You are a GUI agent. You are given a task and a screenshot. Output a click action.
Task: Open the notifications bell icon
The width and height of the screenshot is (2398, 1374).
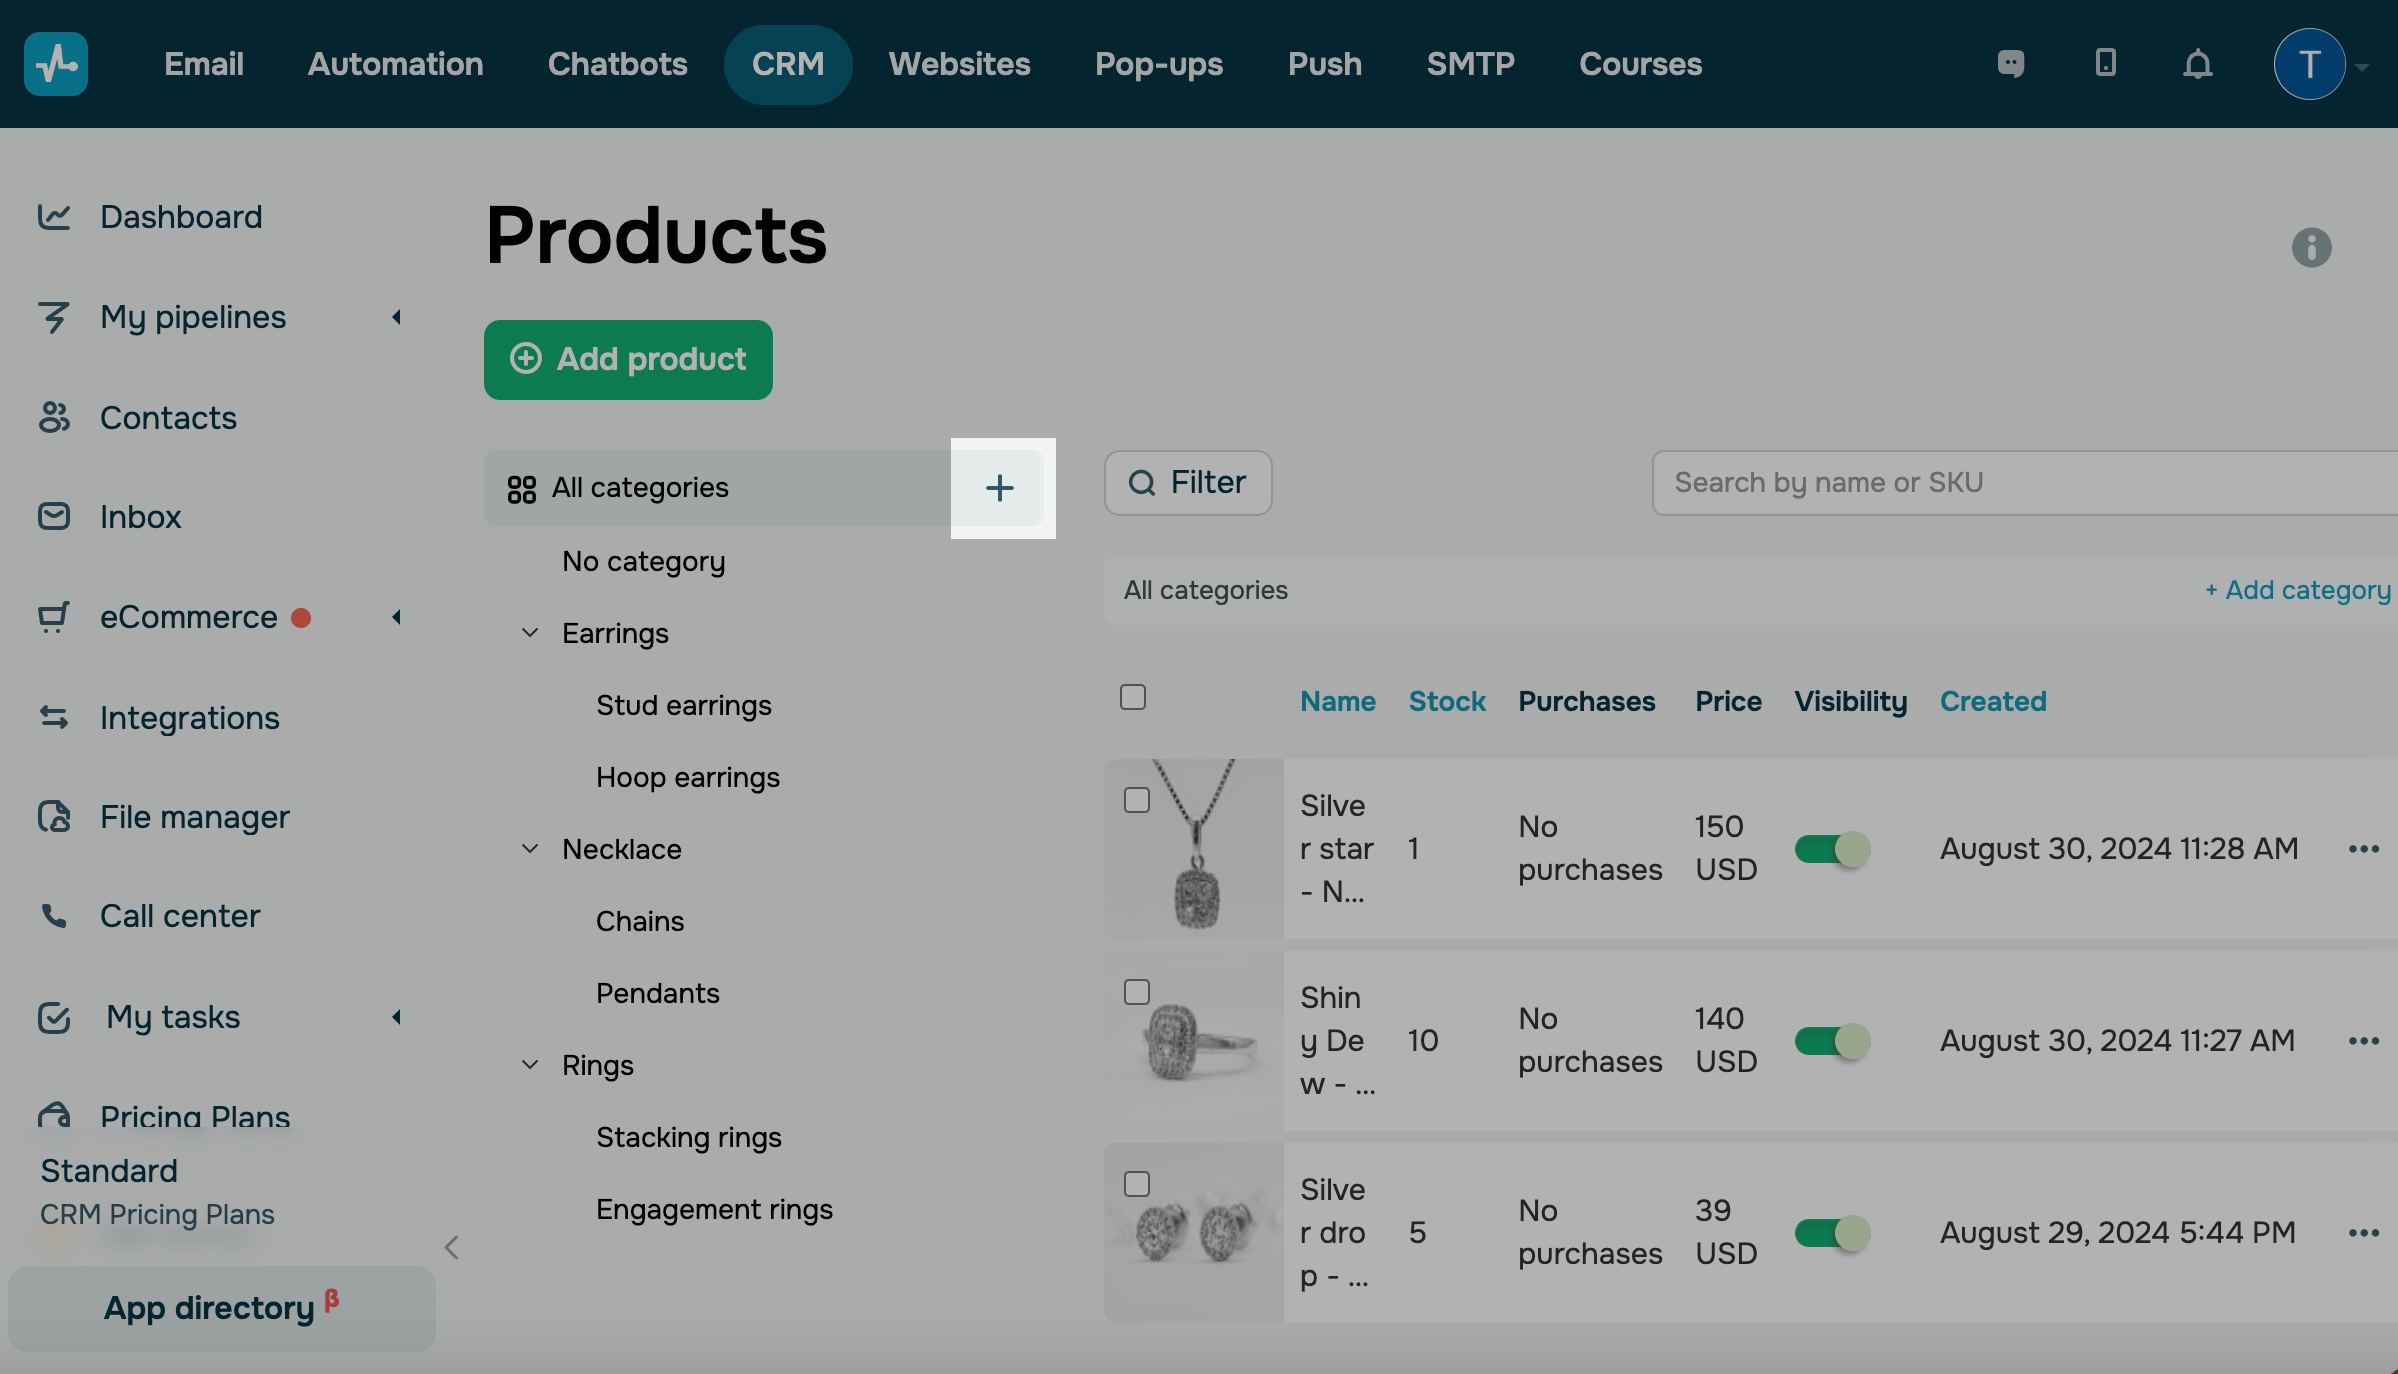click(x=2197, y=64)
